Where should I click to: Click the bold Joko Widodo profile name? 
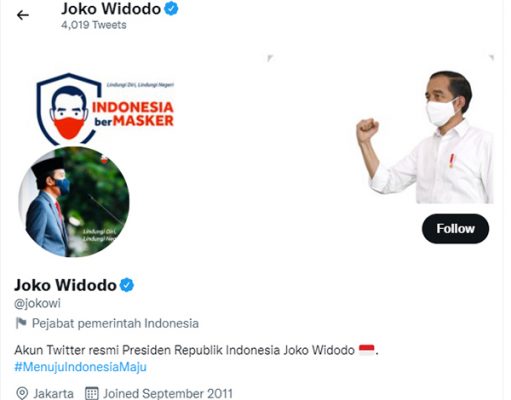[x=65, y=285]
